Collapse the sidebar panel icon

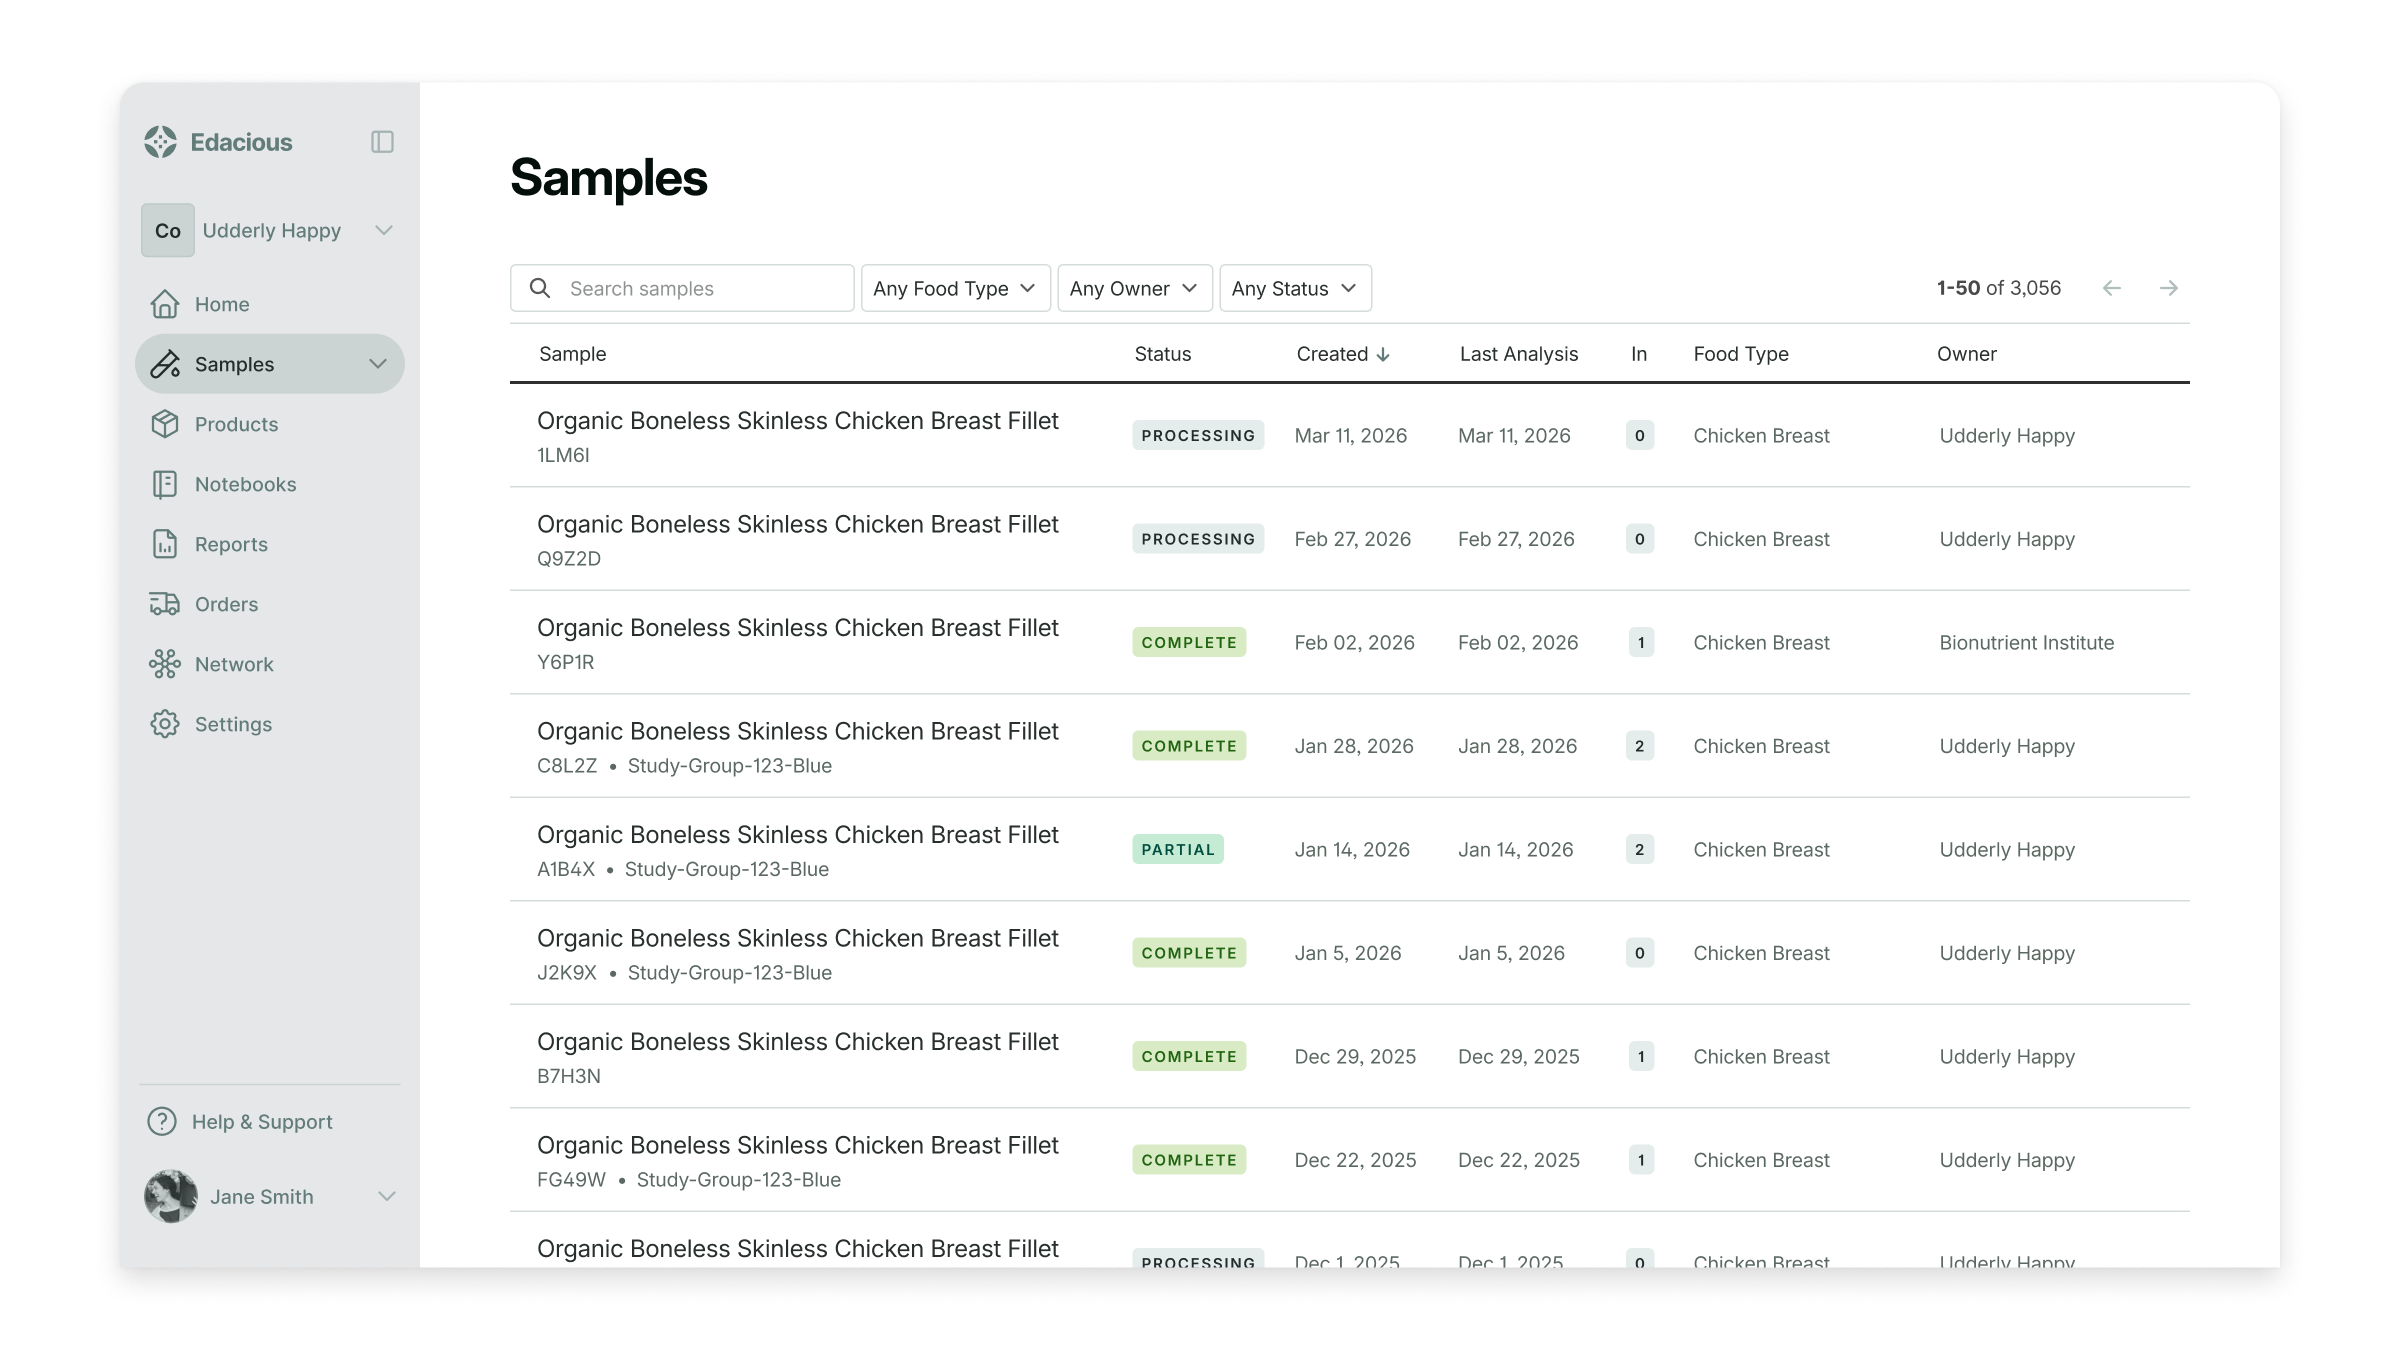pos(382,142)
